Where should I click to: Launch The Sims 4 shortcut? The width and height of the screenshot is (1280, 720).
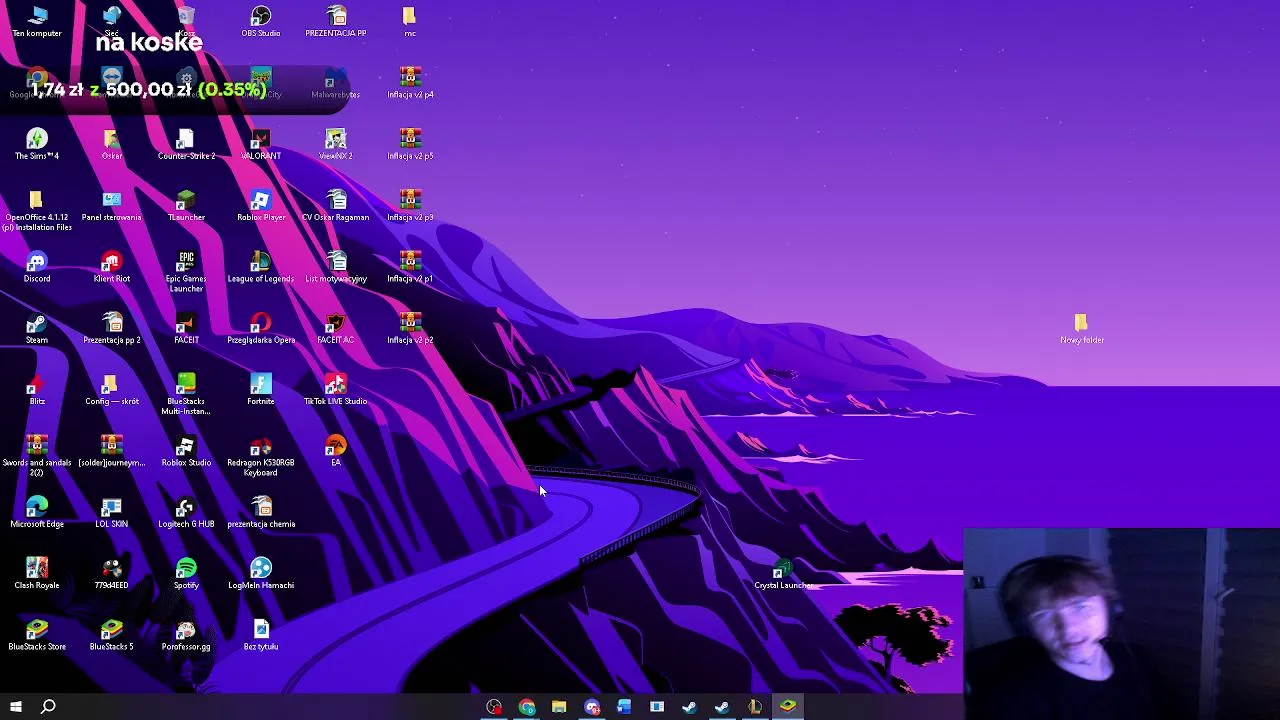37,144
